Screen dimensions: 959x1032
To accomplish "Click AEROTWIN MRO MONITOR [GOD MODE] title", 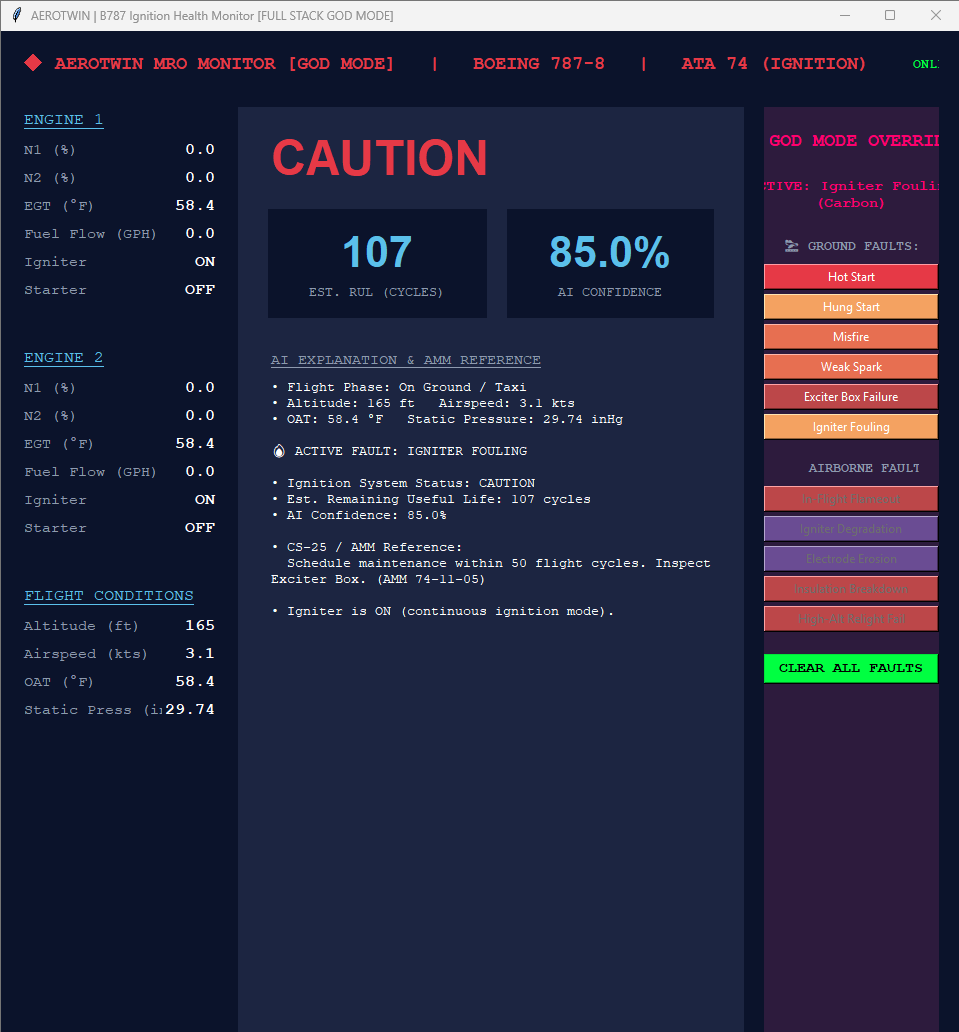I will pos(224,64).
